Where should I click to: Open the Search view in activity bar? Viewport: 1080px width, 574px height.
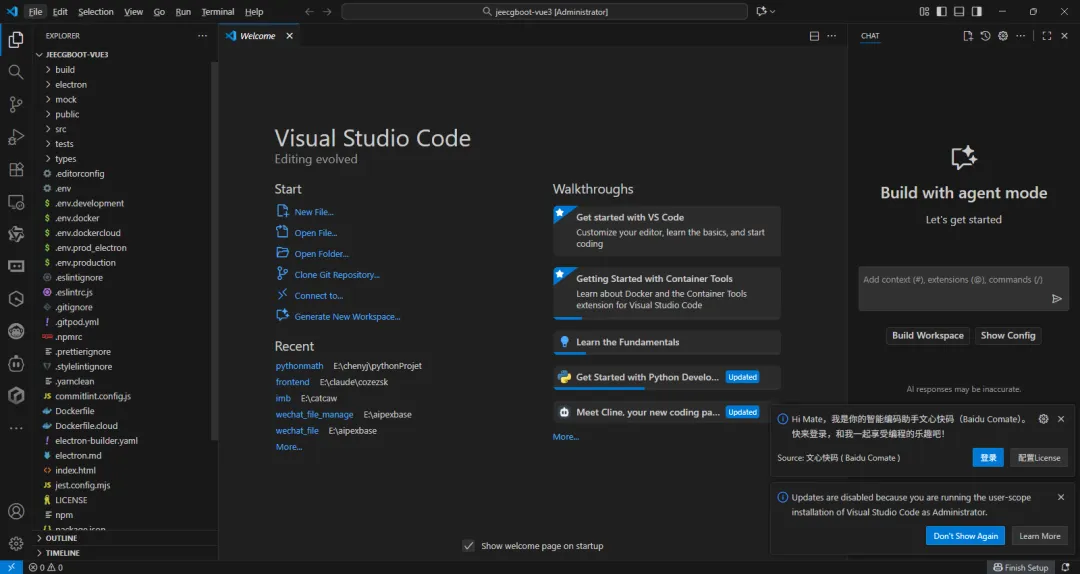(x=16, y=72)
